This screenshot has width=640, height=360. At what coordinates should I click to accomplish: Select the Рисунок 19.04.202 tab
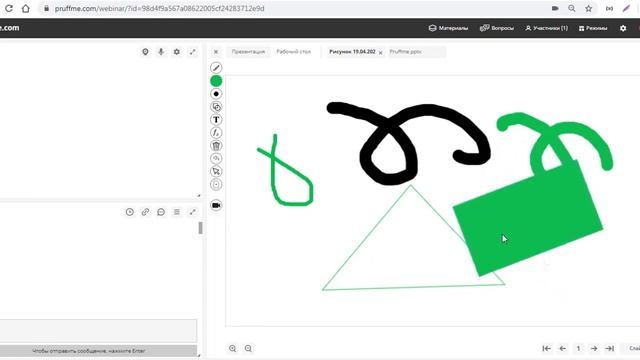(x=352, y=52)
